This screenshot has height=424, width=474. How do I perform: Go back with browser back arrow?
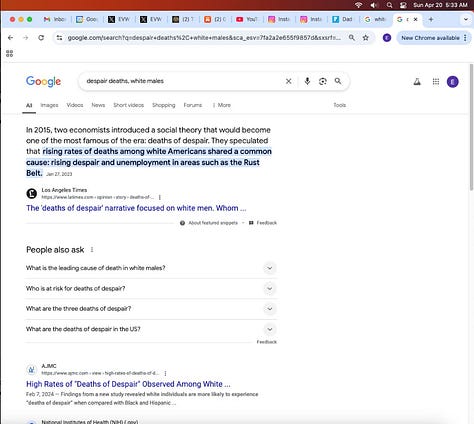click(10, 38)
